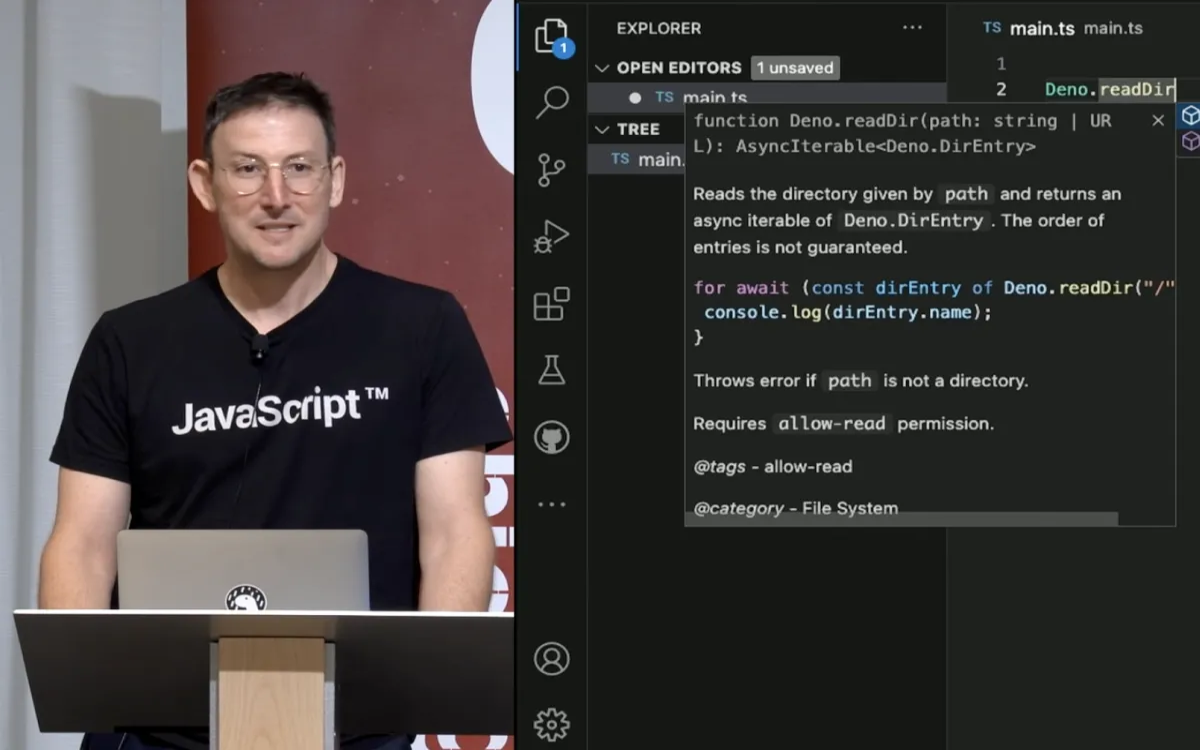Select main.ts under Open Editors

714,97
